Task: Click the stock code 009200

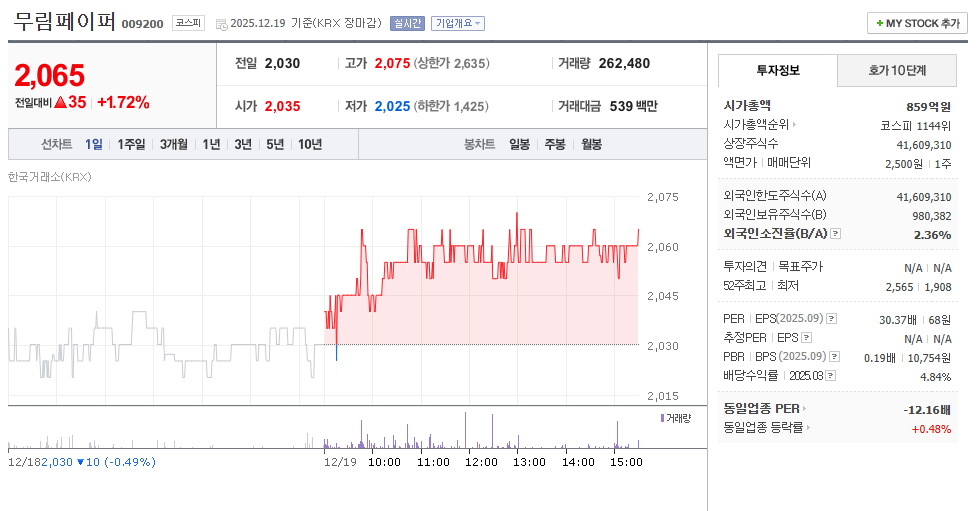Action: click(142, 24)
